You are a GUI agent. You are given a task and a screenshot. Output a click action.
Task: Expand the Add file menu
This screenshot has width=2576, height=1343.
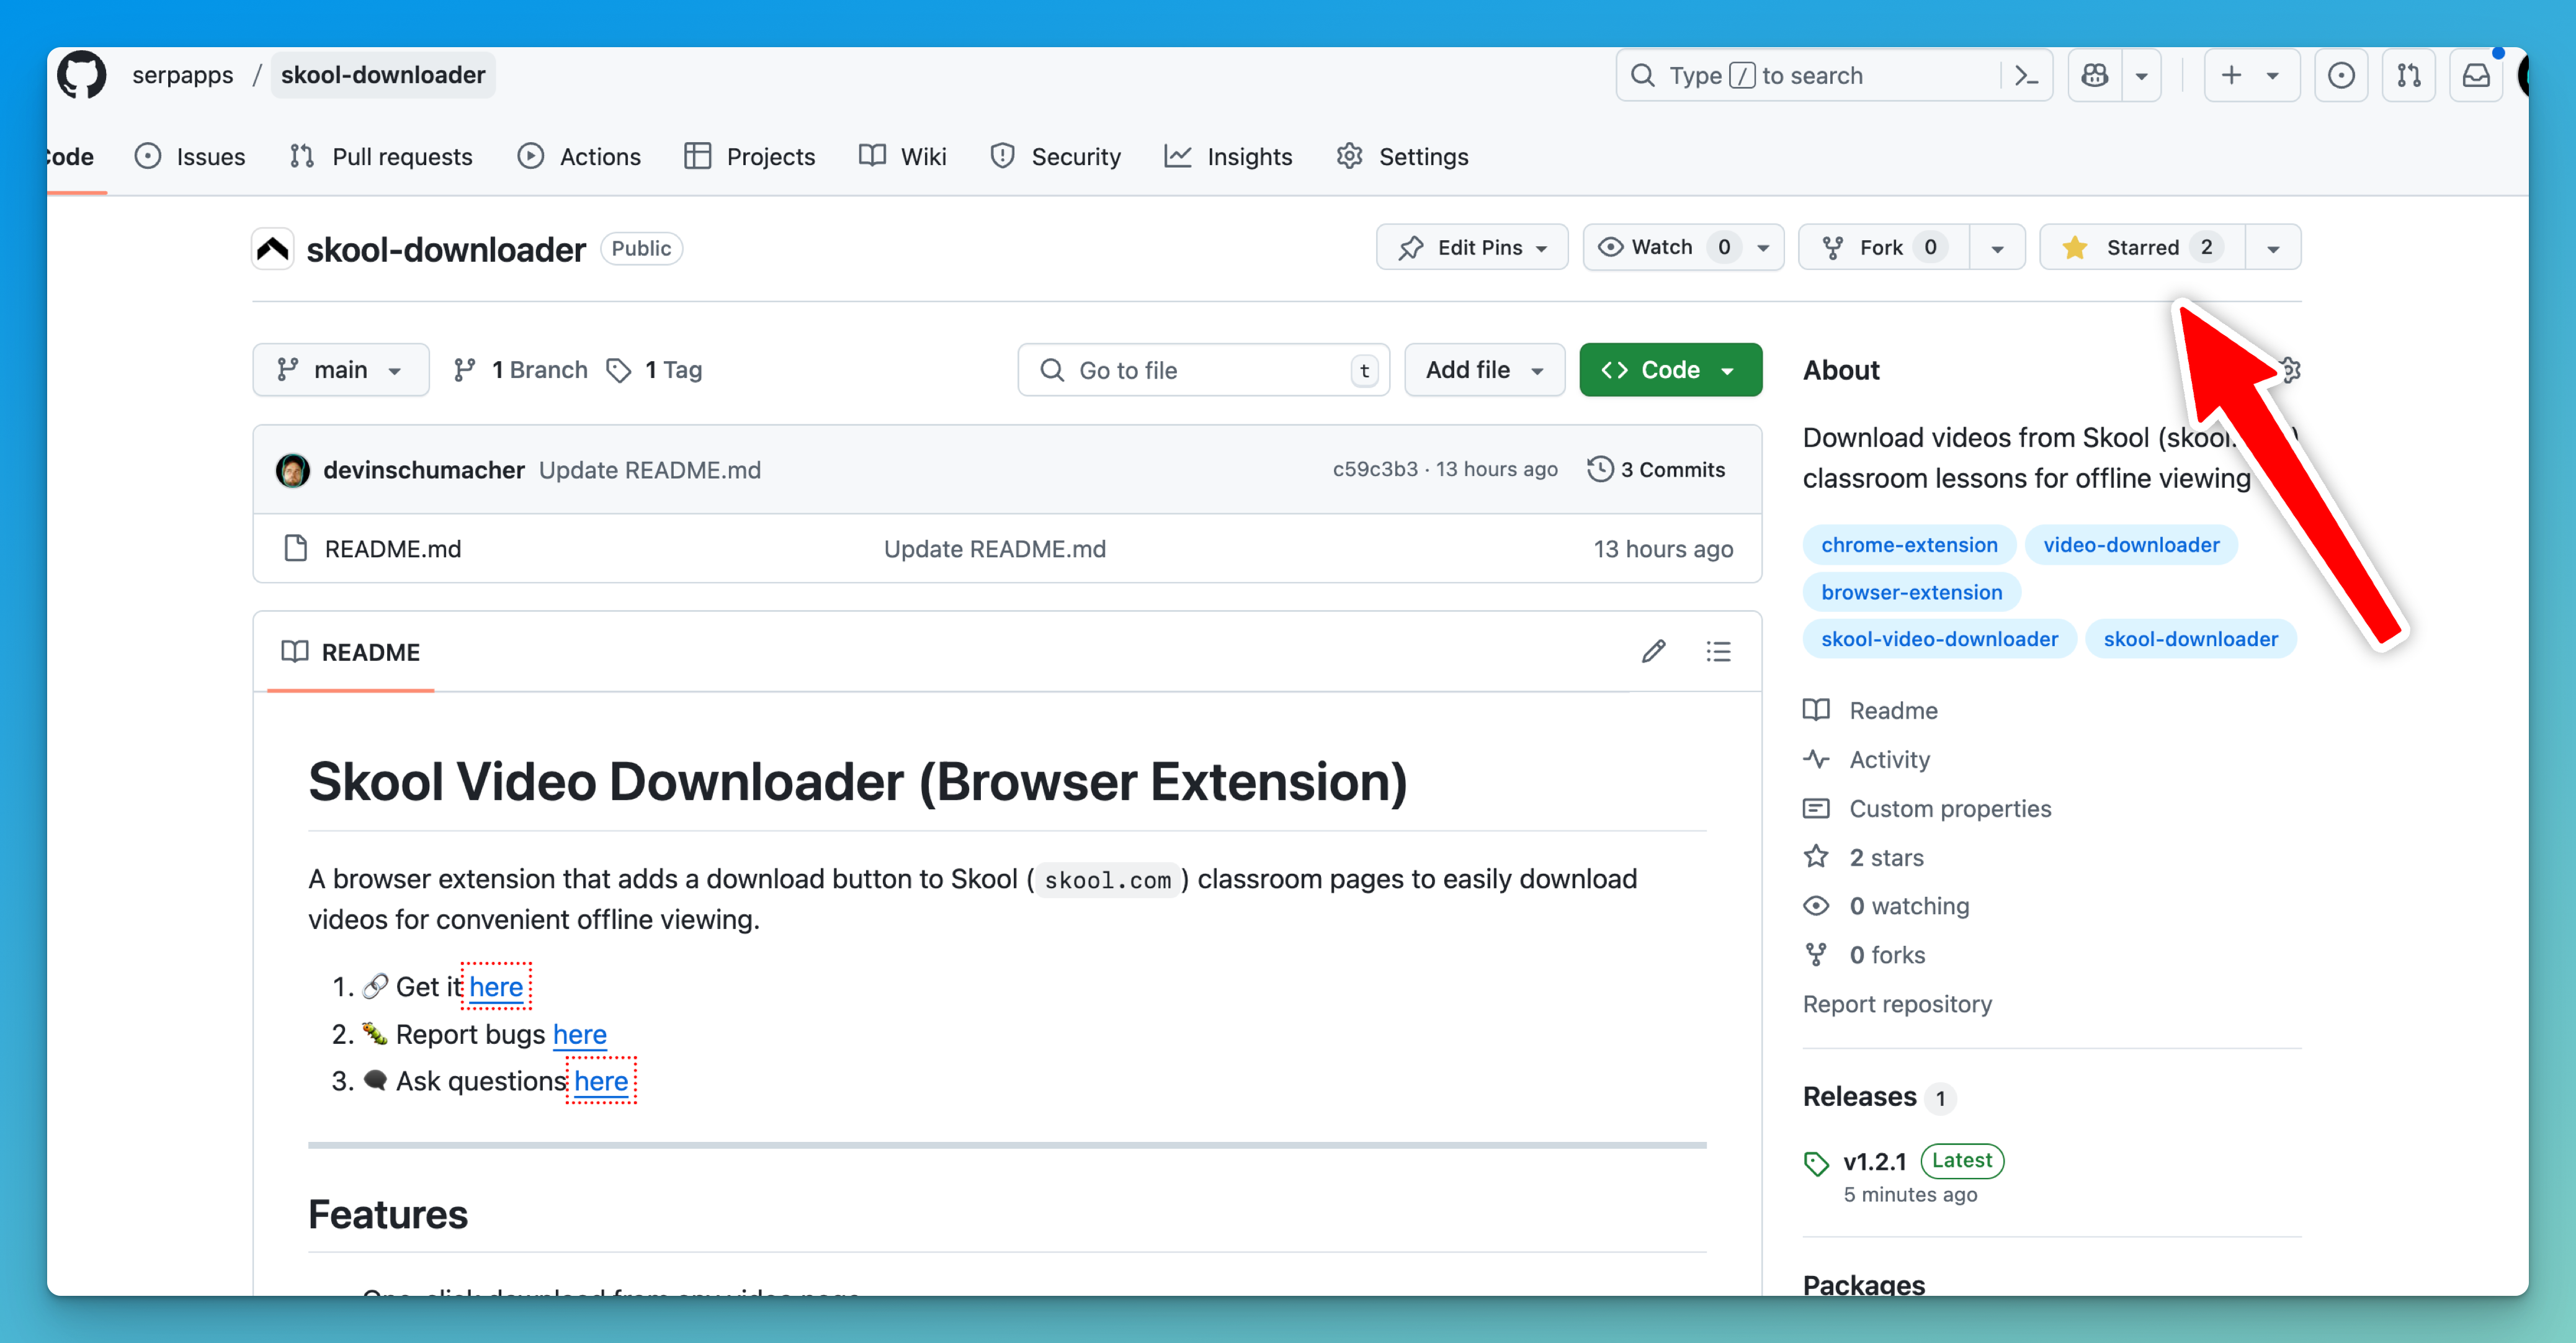[1484, 370]
